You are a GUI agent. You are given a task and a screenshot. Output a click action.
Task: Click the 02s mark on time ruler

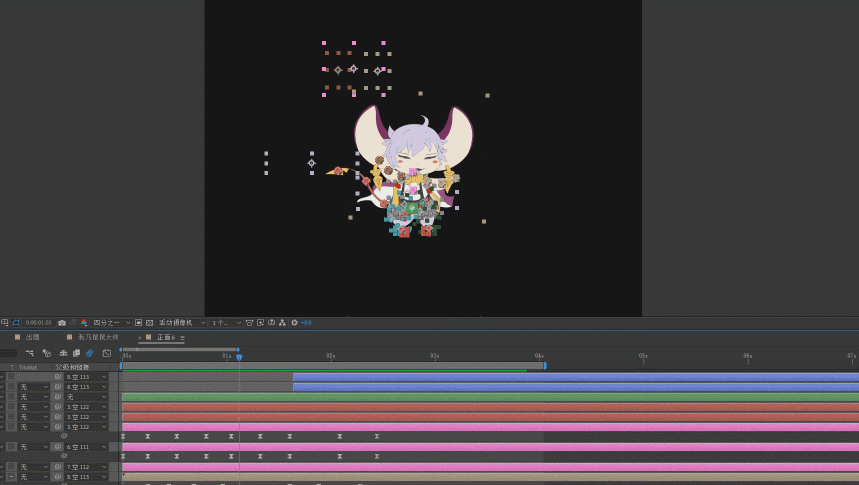click(x=331, y=356)
